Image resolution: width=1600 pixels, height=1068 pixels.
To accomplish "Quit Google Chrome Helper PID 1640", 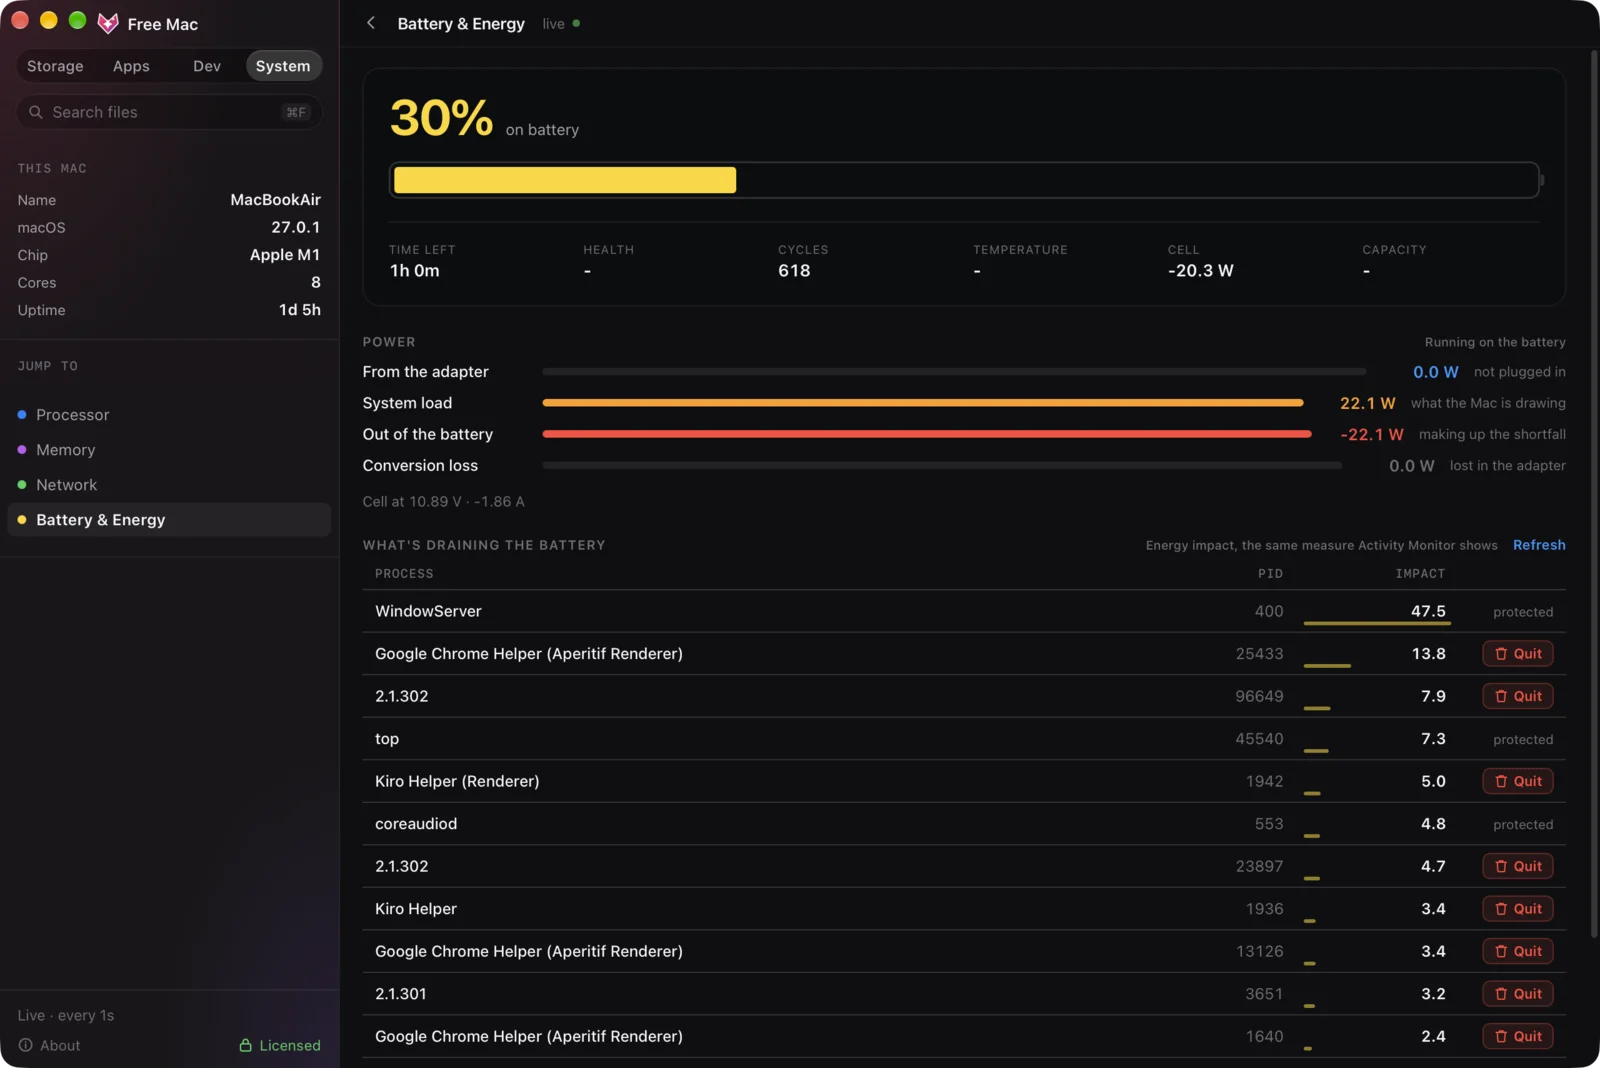I will 1518,1036.
